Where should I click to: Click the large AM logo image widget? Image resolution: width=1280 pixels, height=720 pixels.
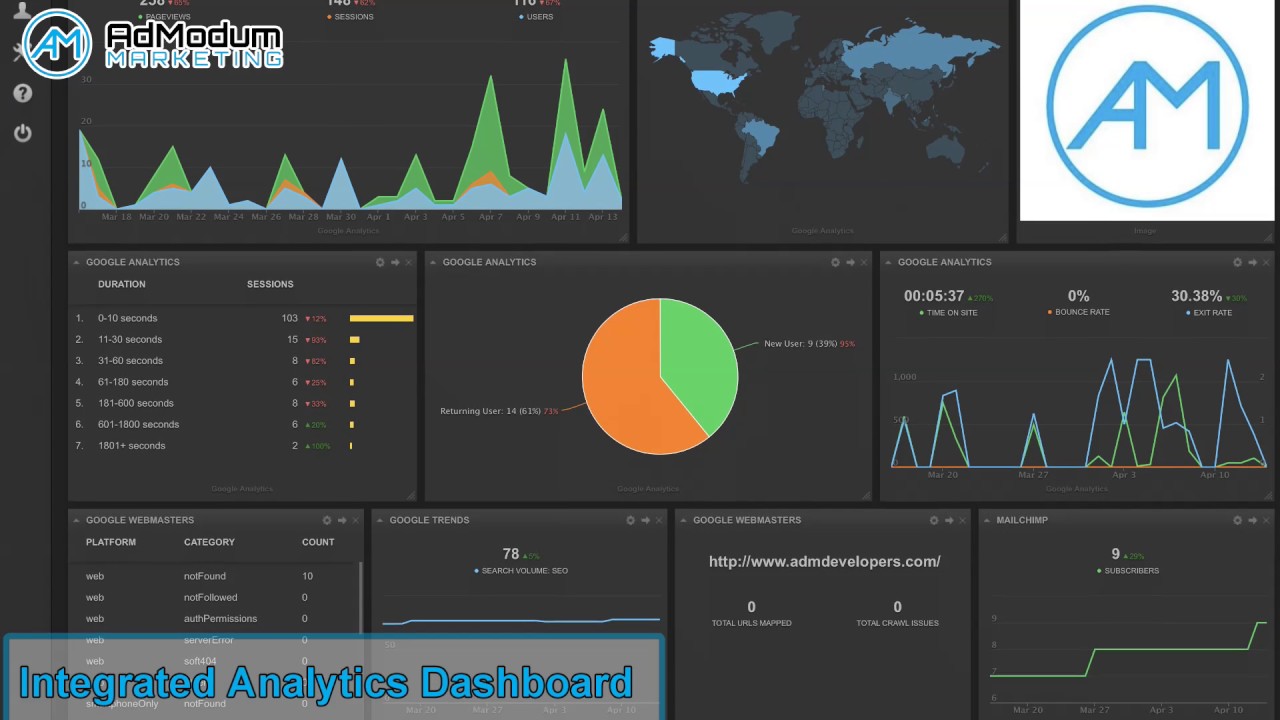pyautogui.click(x=1147, y=109)
